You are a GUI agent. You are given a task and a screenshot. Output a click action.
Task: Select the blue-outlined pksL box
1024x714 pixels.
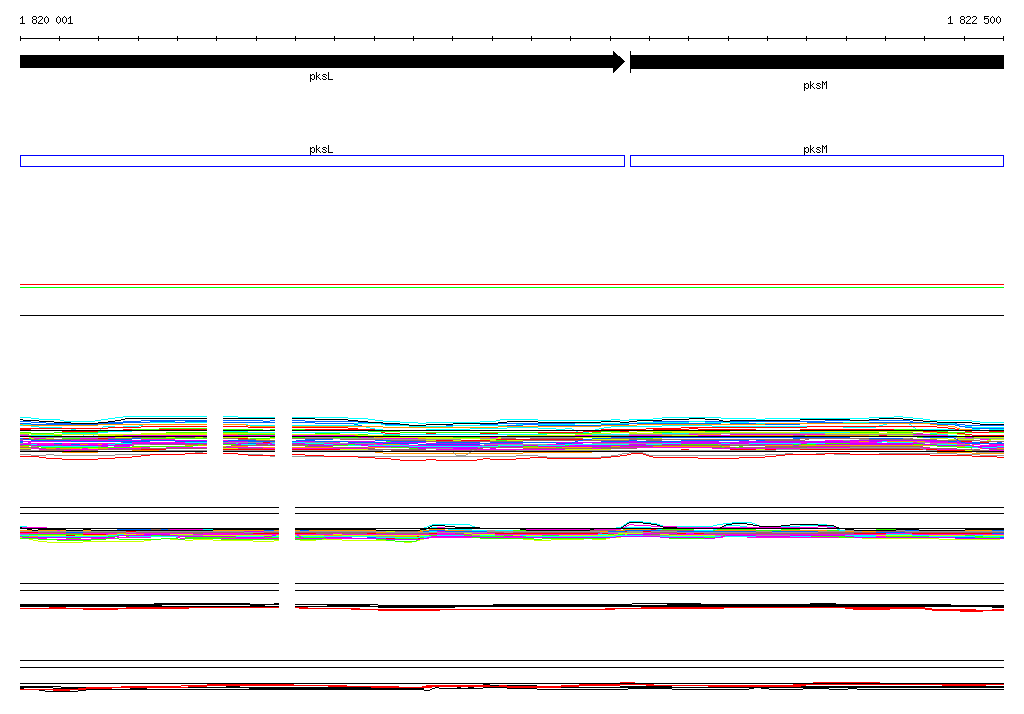322,161
